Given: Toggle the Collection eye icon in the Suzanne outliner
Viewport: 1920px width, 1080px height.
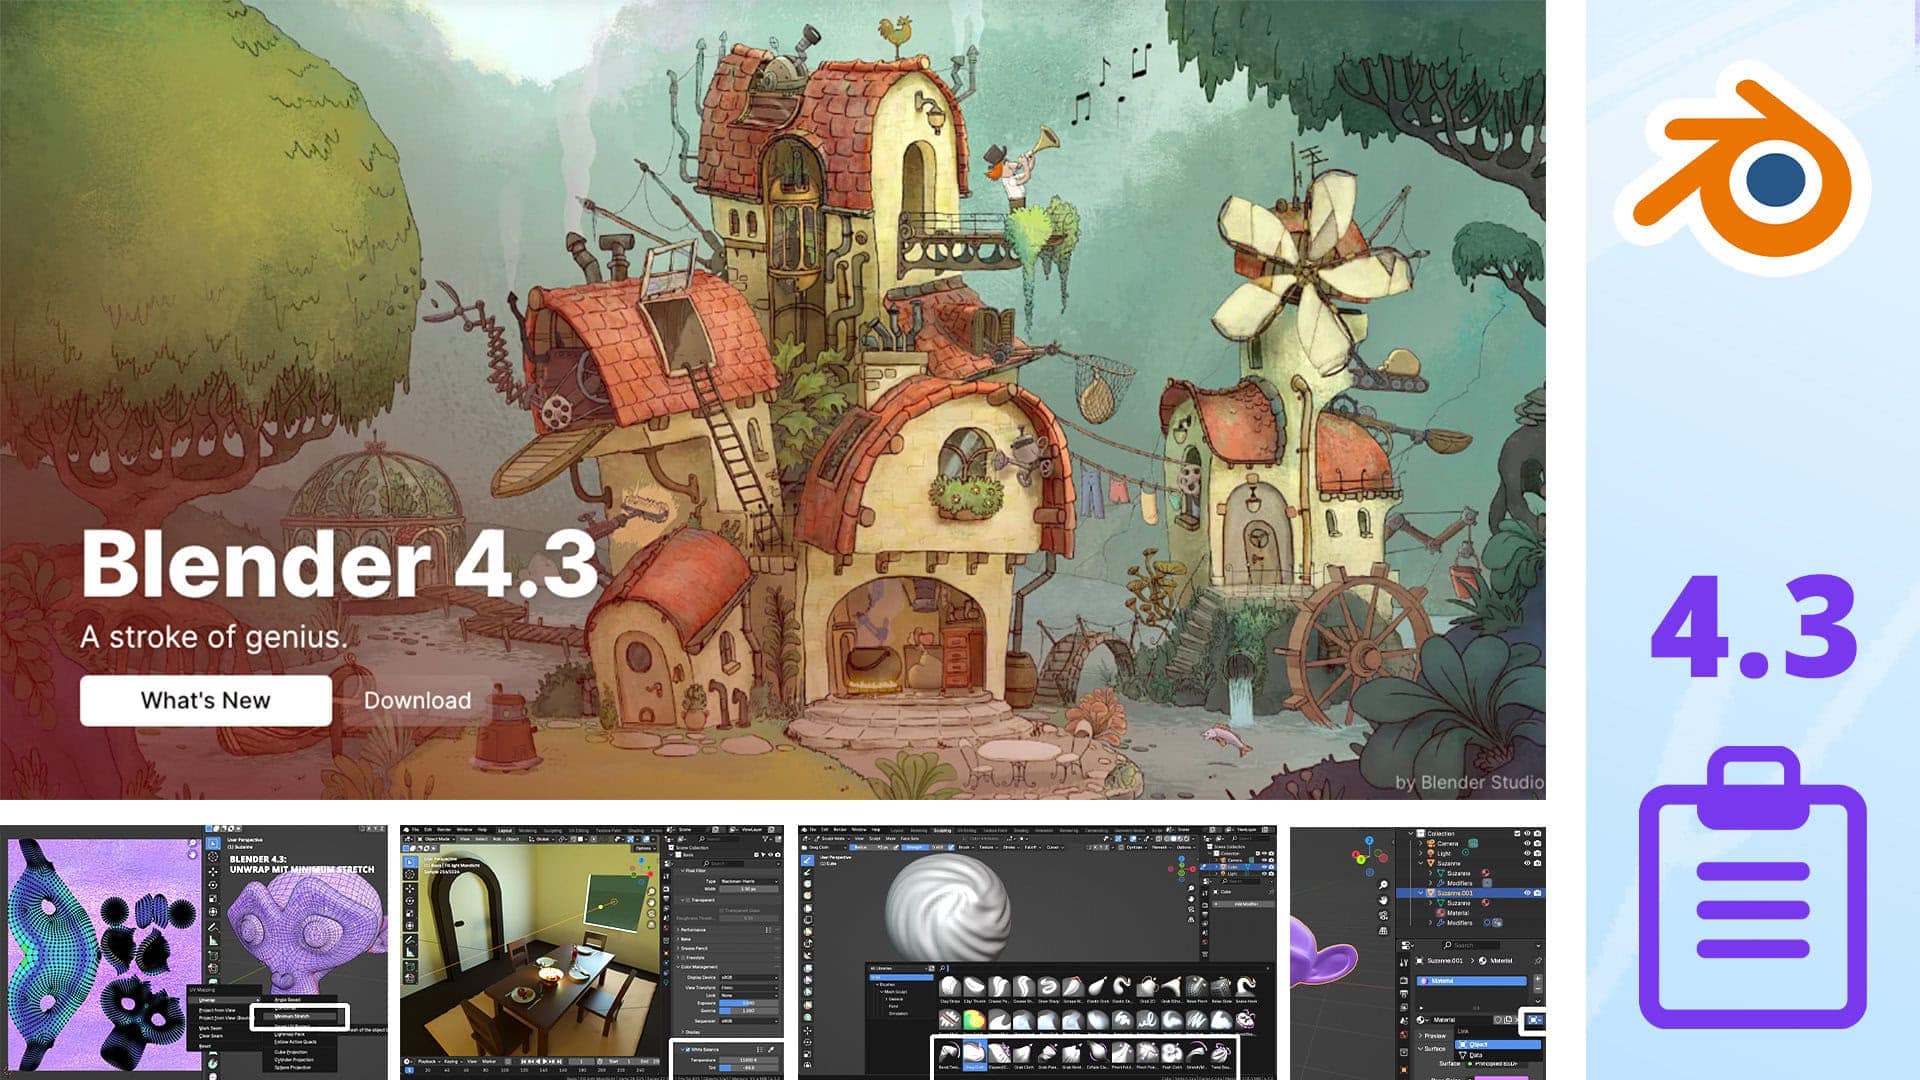Looking at the screenshot, I should pos(1526,833).
